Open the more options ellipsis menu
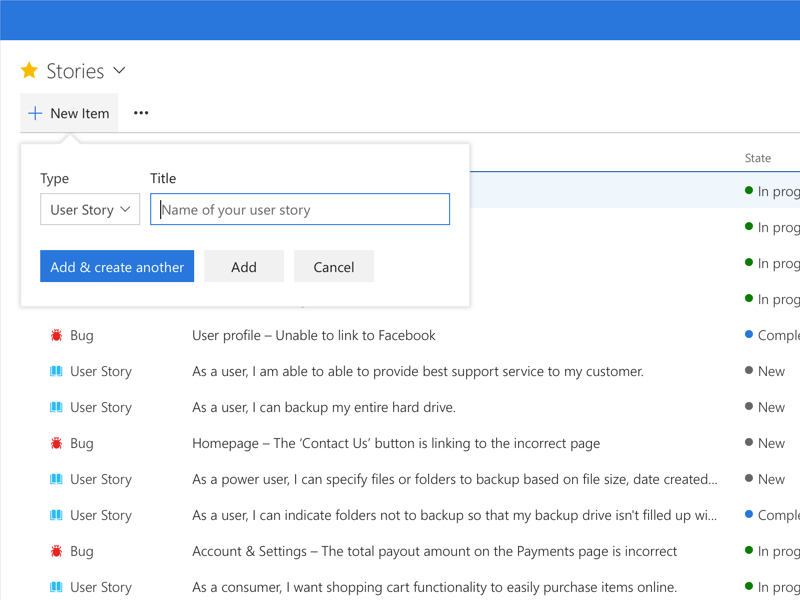This screenshot has height=600, width=800. point(141,113)
